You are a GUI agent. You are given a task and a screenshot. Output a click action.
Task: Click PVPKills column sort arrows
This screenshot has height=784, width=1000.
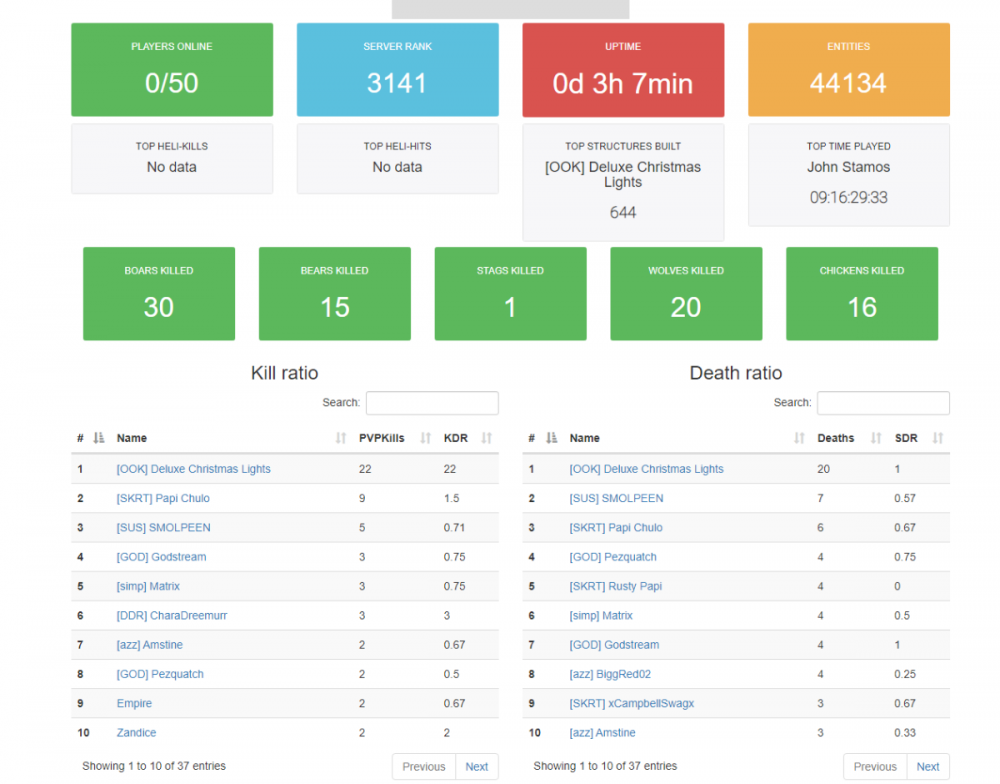[425, 438]
